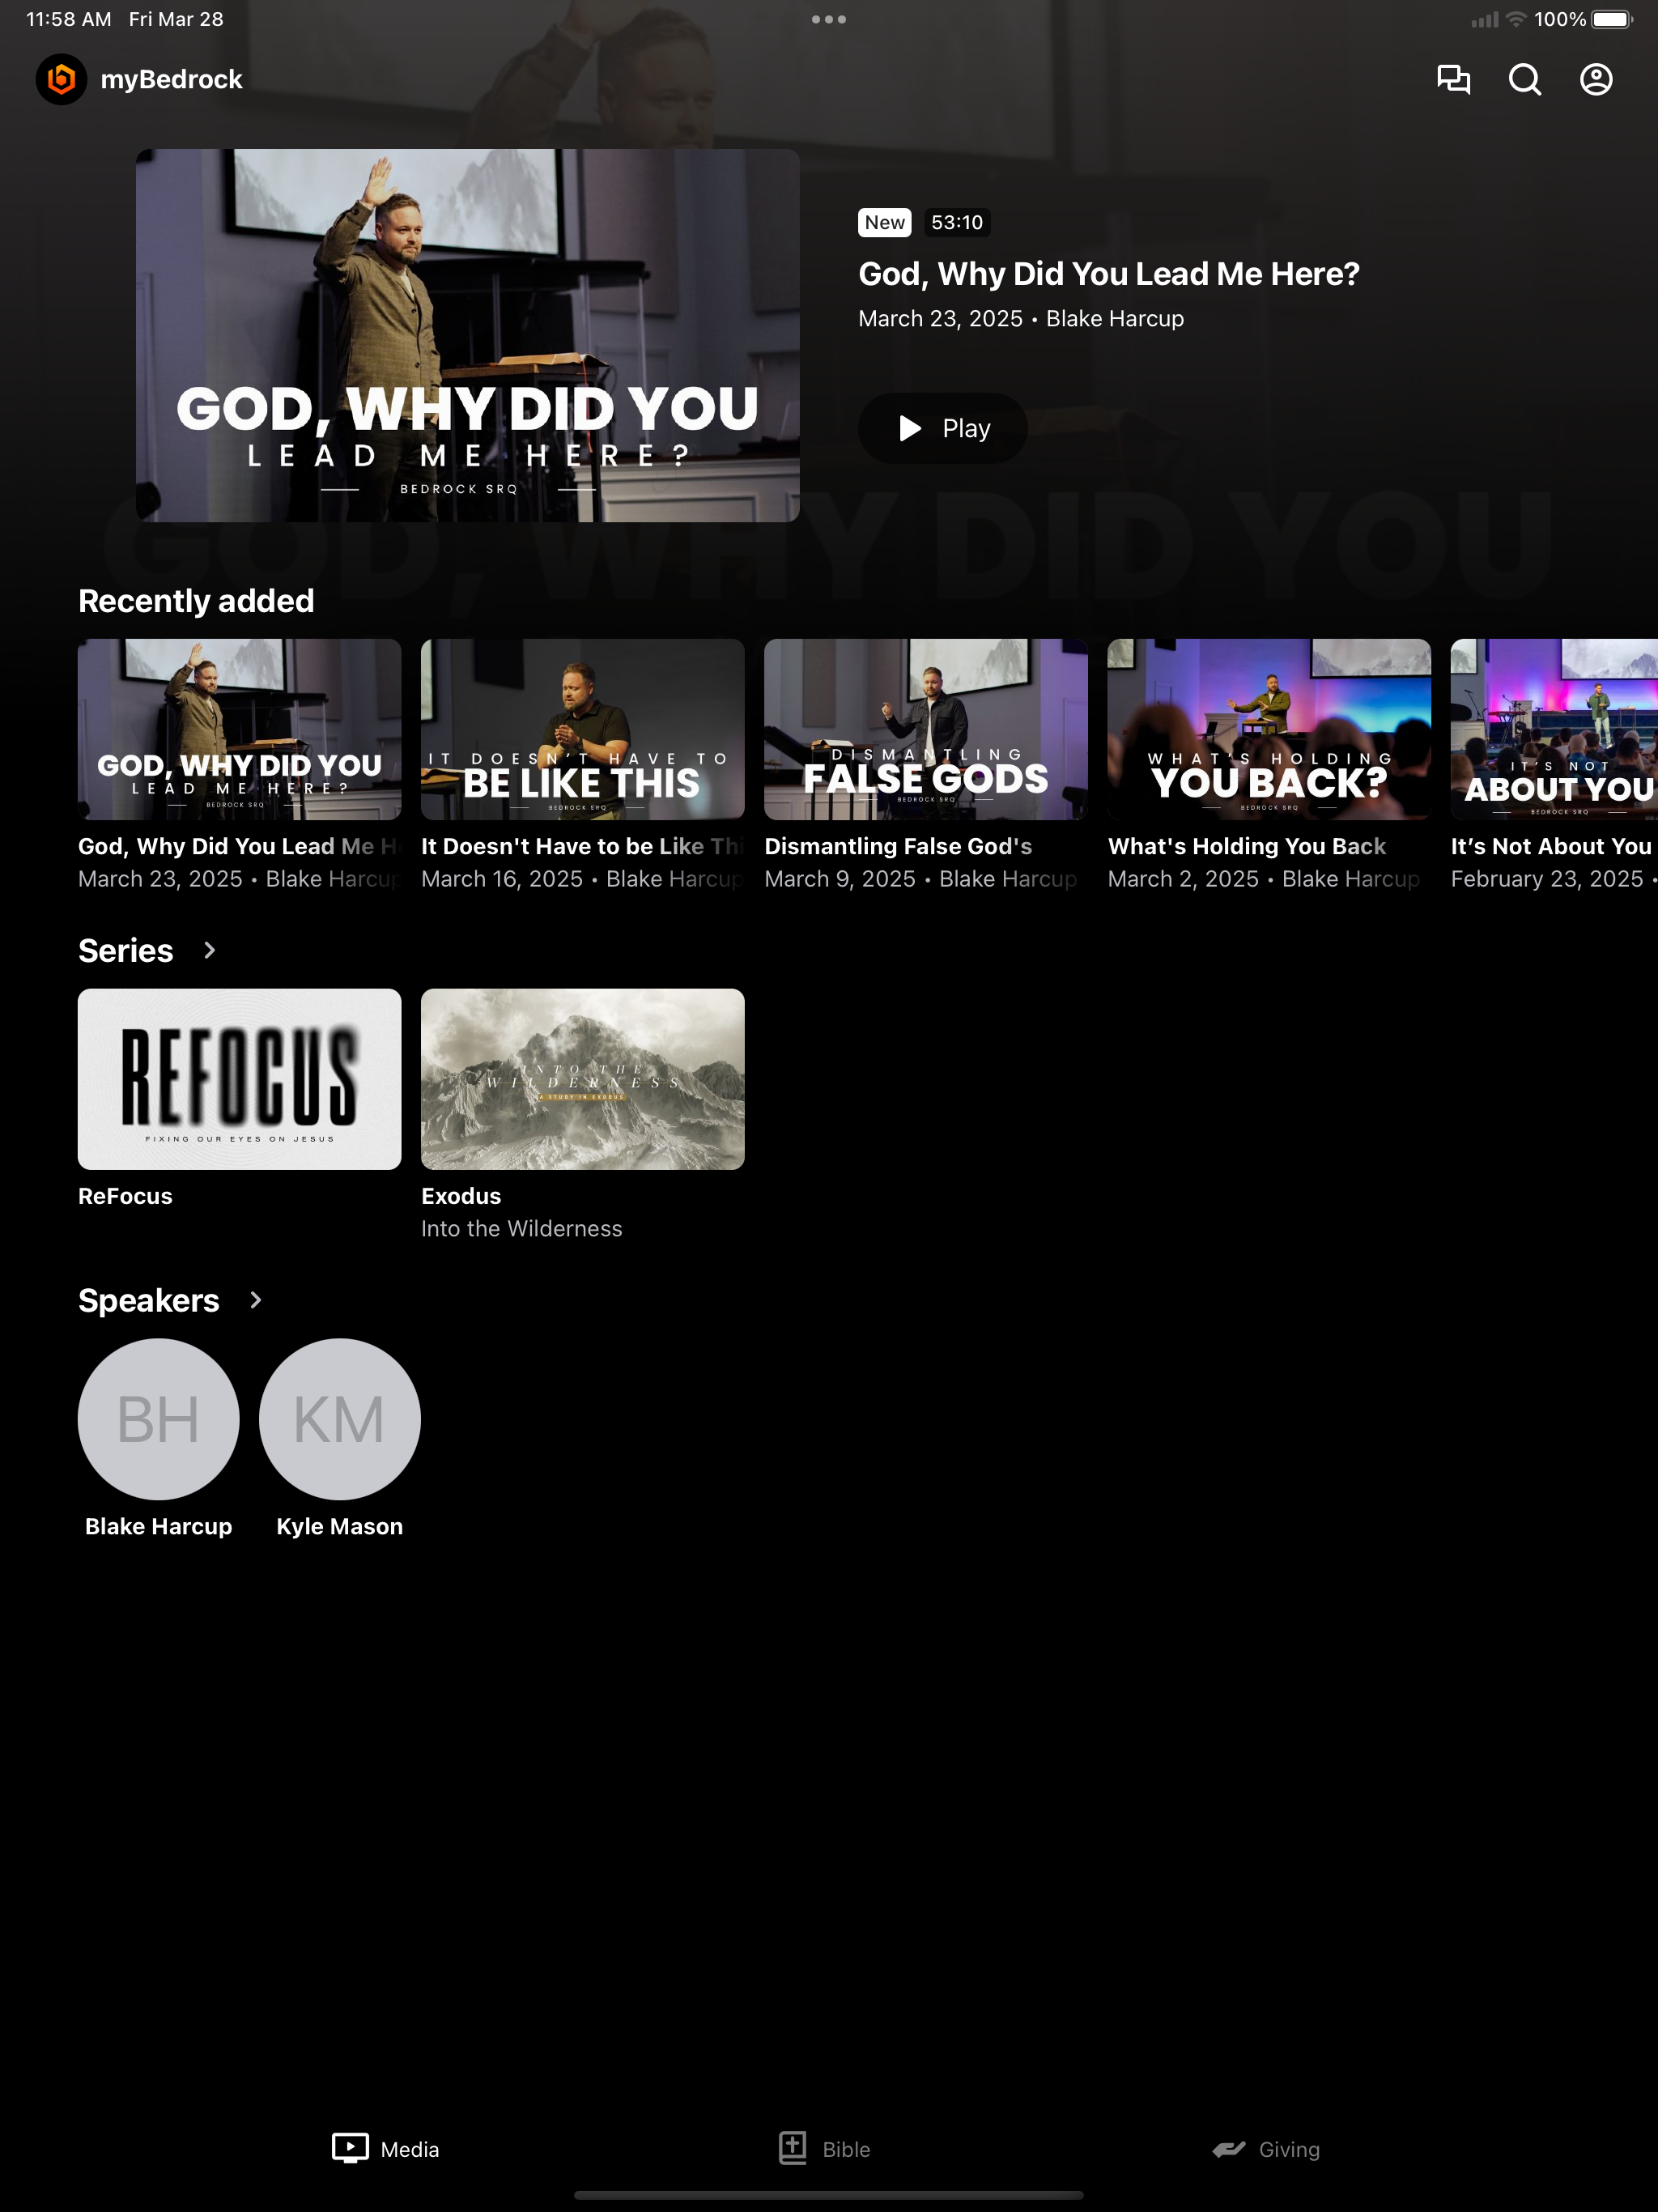Switch to the Giving tab
Viewport: 1658px width, 2212px height.
pos(1266,2148)
